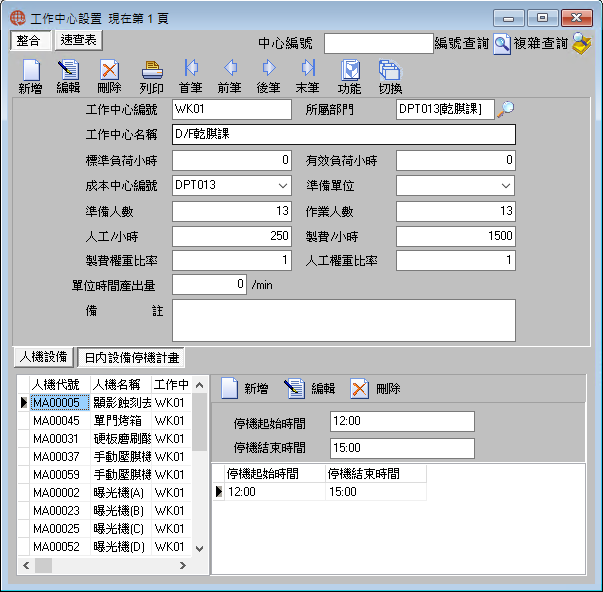Click the 製費權重比率 field
Viewport: 603px width, 592px height.
tap(232, 260)
